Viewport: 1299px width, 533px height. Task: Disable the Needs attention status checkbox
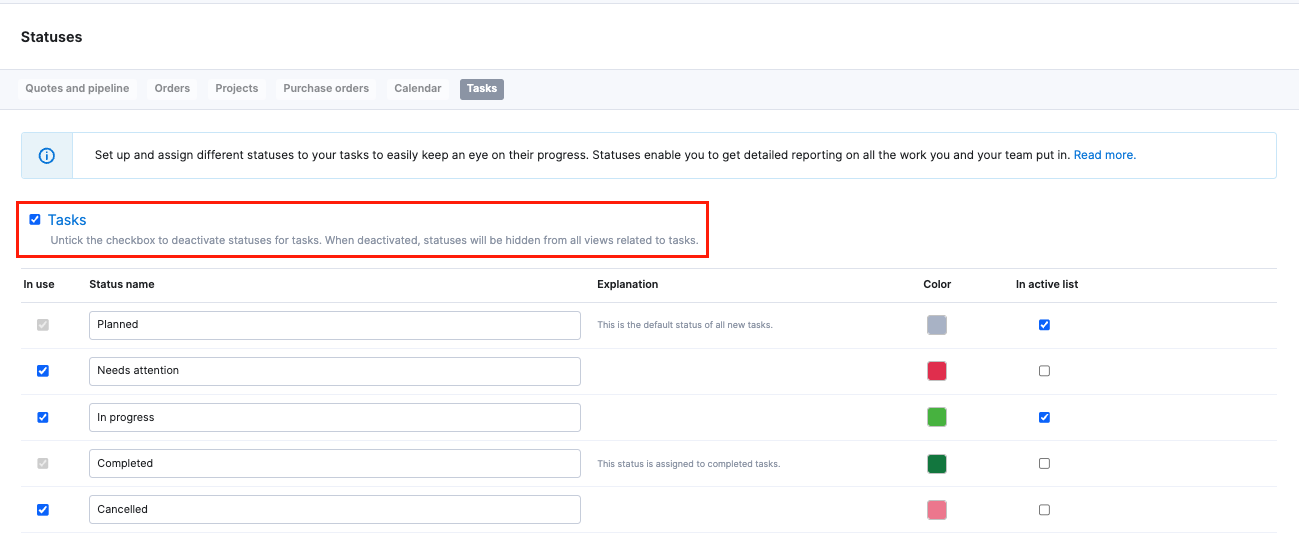pyautogui.click(x=43, y=371)
